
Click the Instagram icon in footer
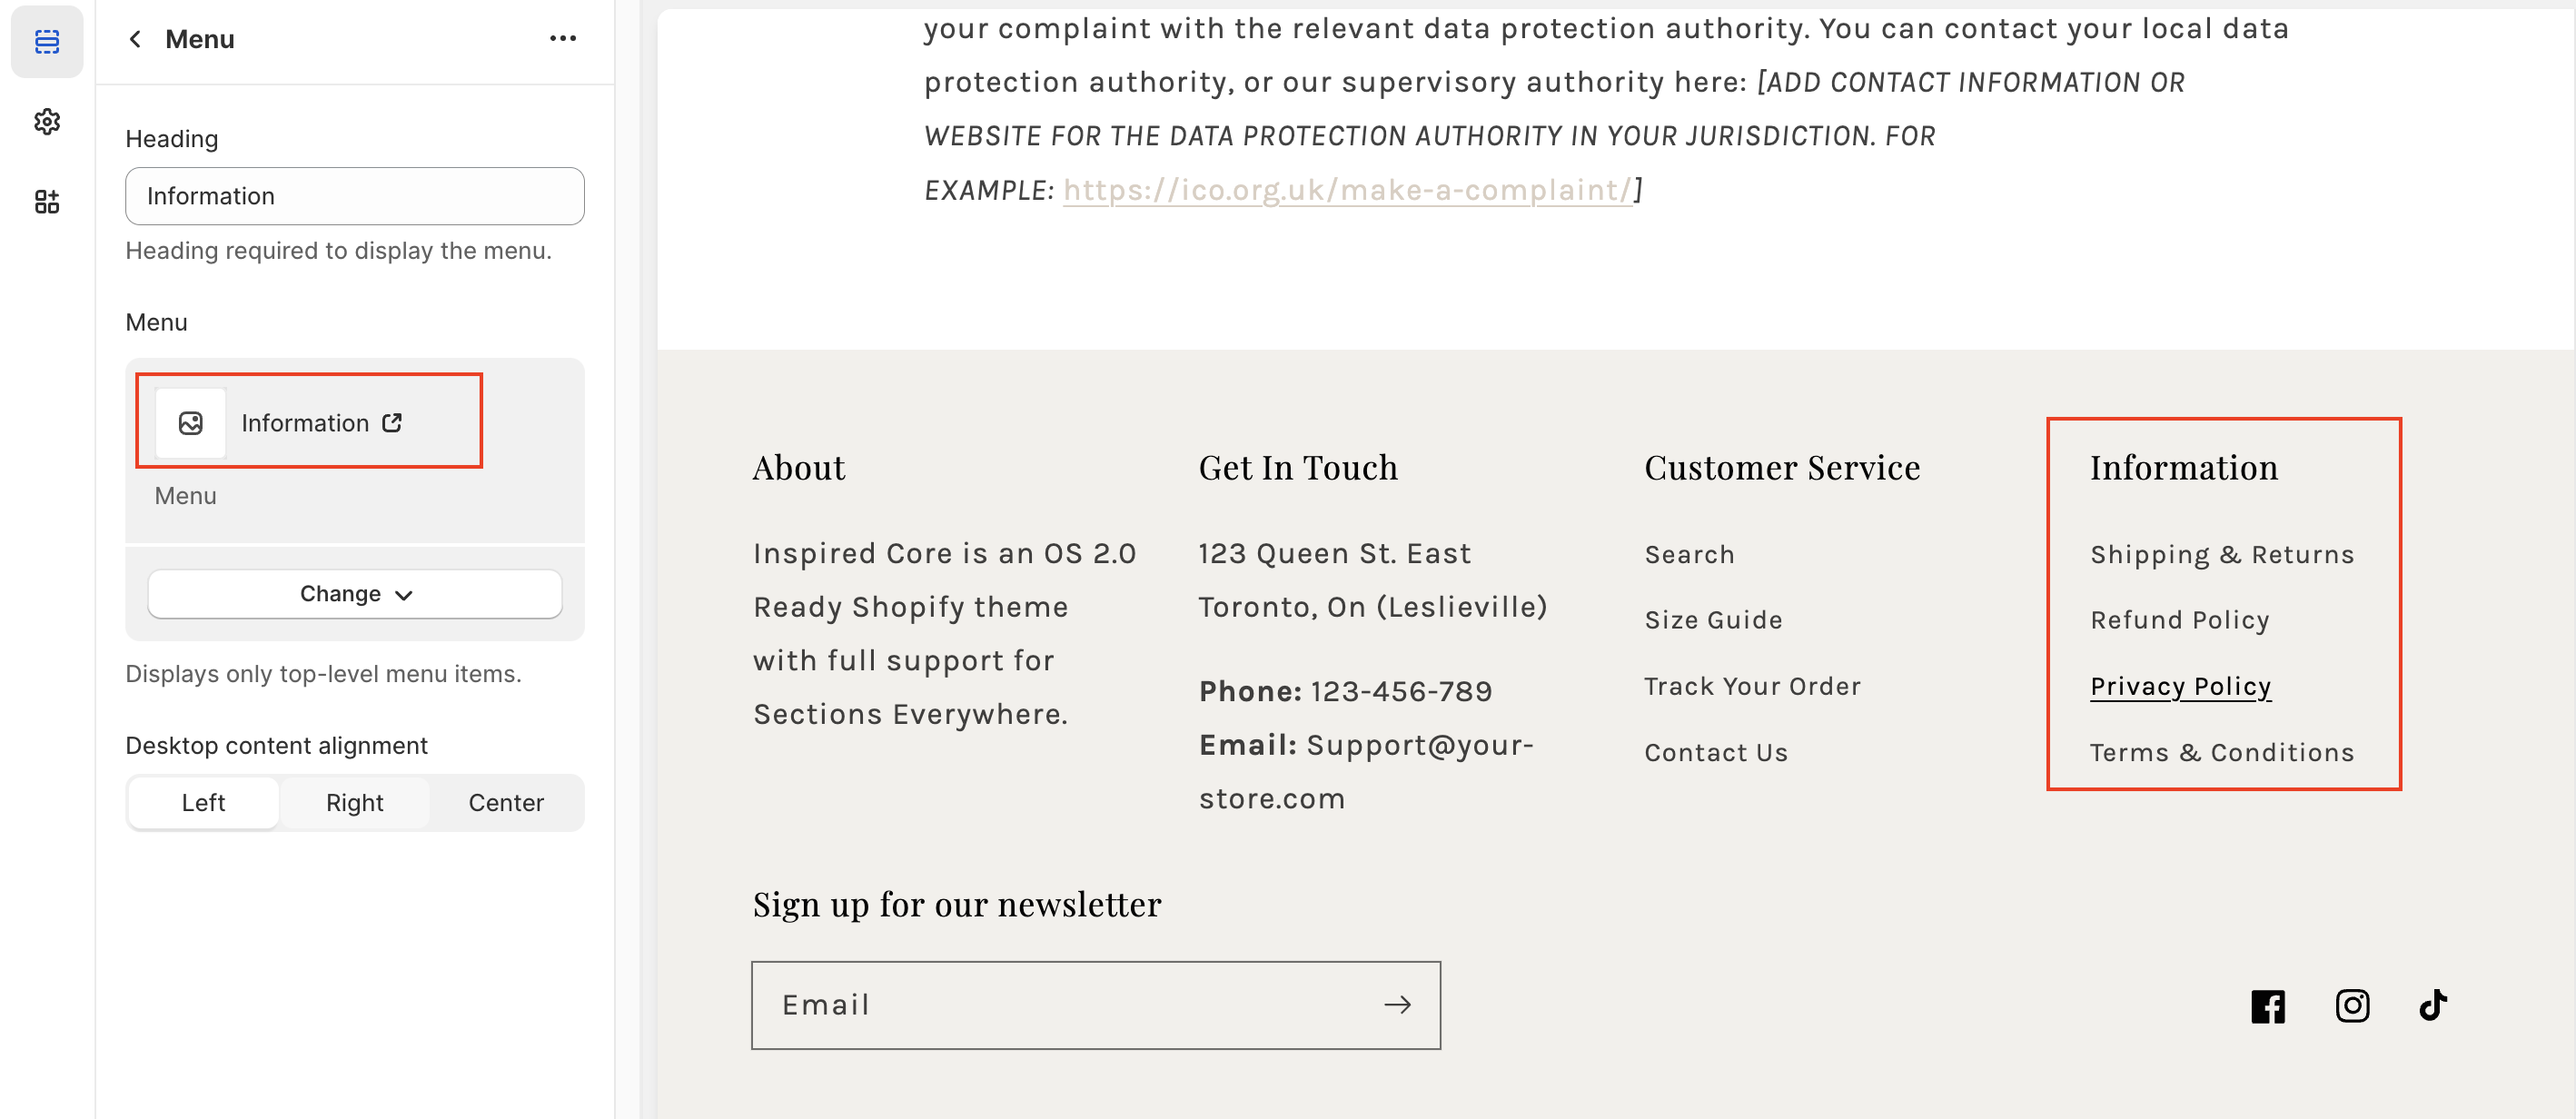point(2352,1005)
